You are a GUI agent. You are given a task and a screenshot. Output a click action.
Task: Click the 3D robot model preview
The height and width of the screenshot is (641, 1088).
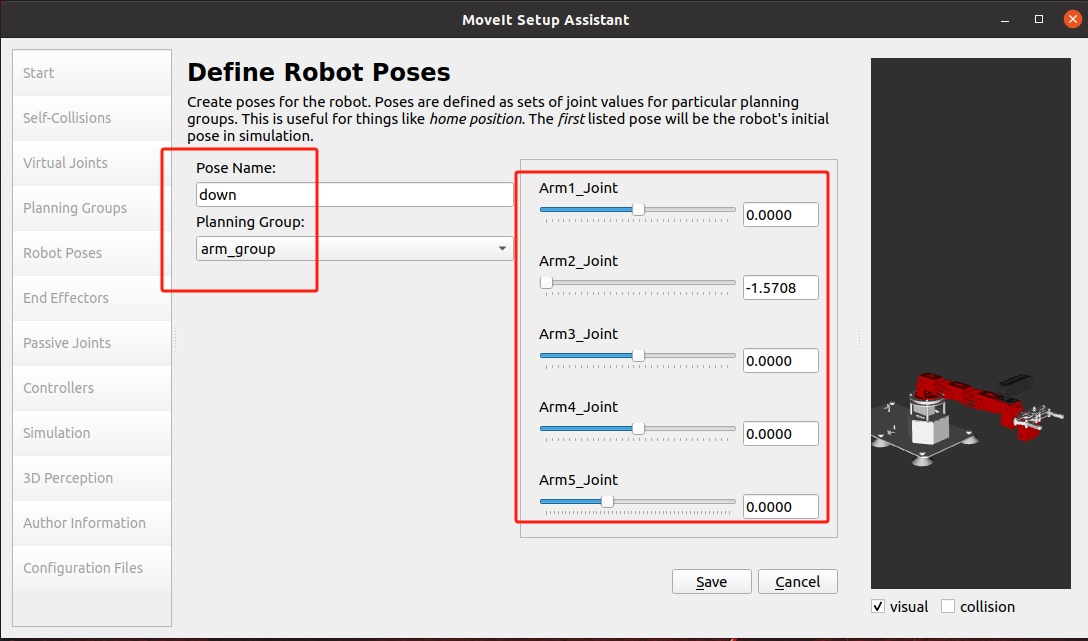(x=971, y=323)
